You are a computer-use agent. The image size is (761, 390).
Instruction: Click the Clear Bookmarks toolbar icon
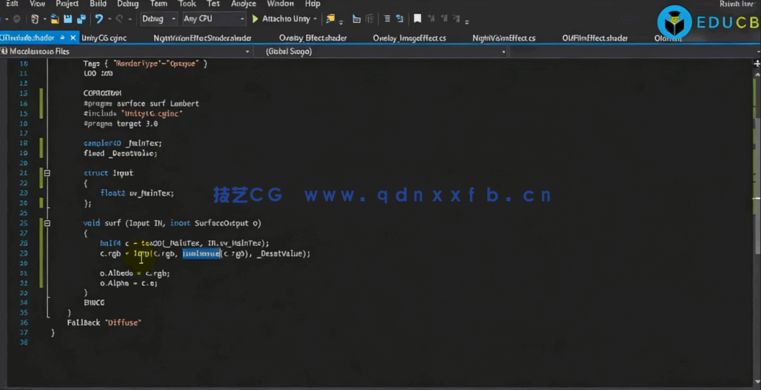[x=456, y=19]
